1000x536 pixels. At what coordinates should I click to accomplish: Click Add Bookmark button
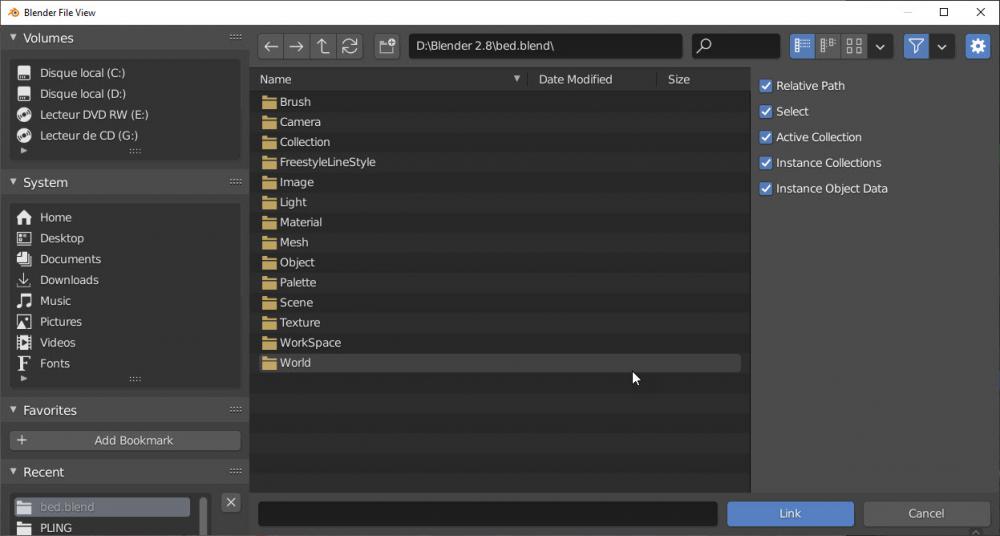point(125,440)
